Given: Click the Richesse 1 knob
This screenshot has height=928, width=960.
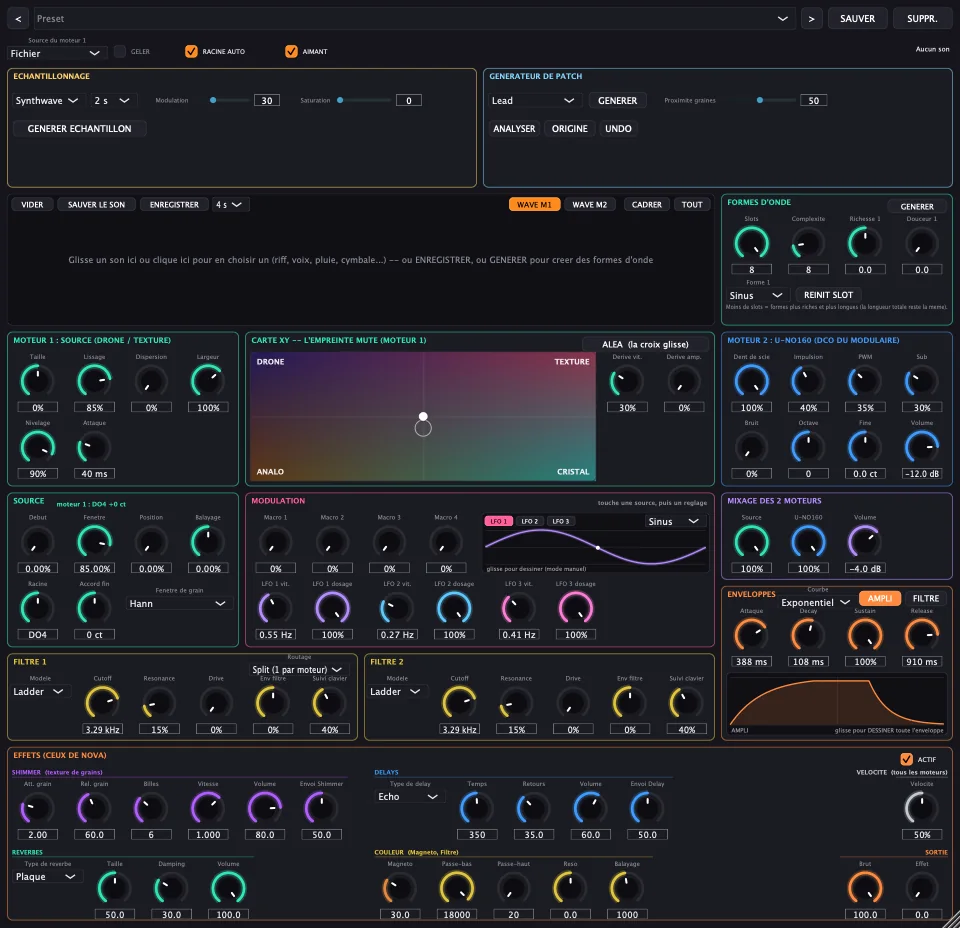Looking at the screenshot, I should (865, 243).
